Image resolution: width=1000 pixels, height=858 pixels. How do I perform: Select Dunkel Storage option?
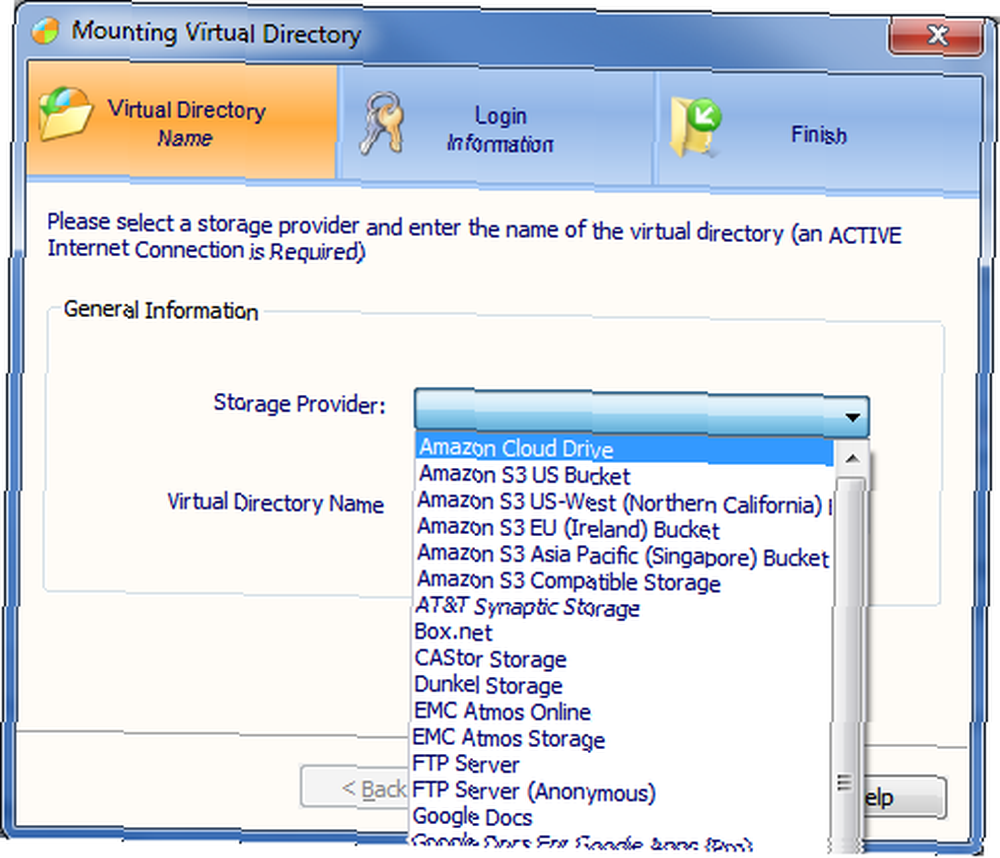pyautogui.click(x=622, y=685)
